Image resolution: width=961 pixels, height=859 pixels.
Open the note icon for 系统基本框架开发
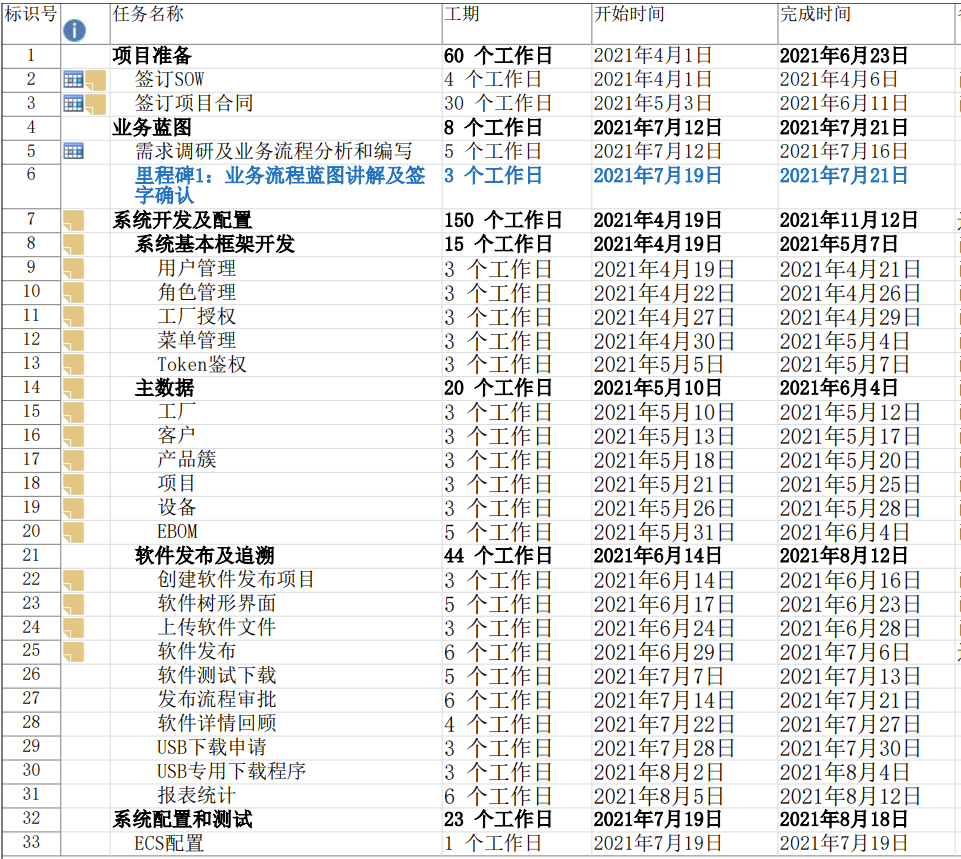pos(74,244)
